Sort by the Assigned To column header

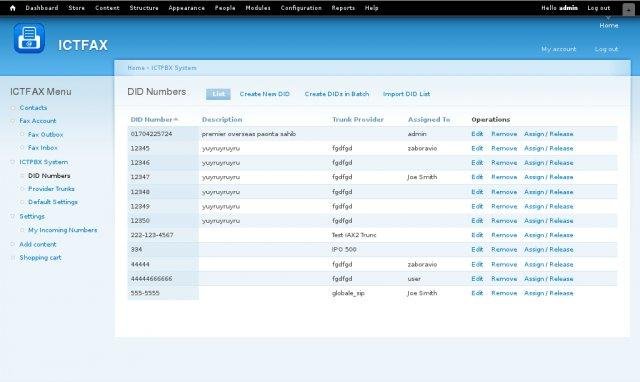coord(429,120)
